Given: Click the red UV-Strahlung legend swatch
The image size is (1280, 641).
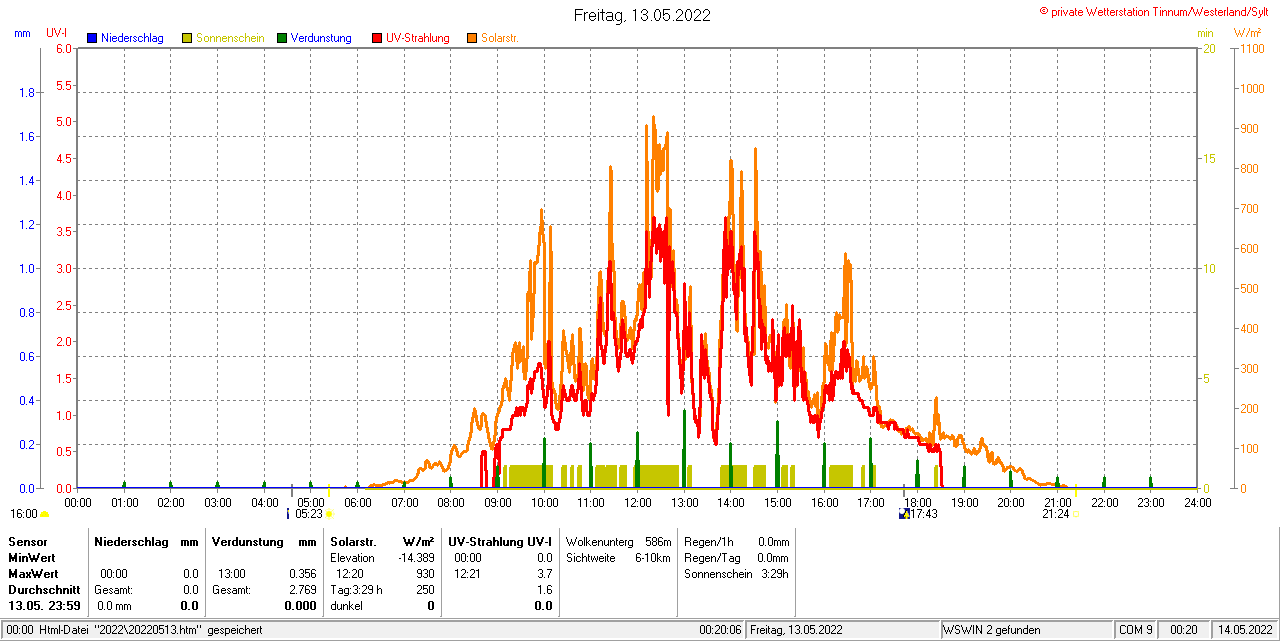Looking at the screenshot, I should tap(377, 38).
